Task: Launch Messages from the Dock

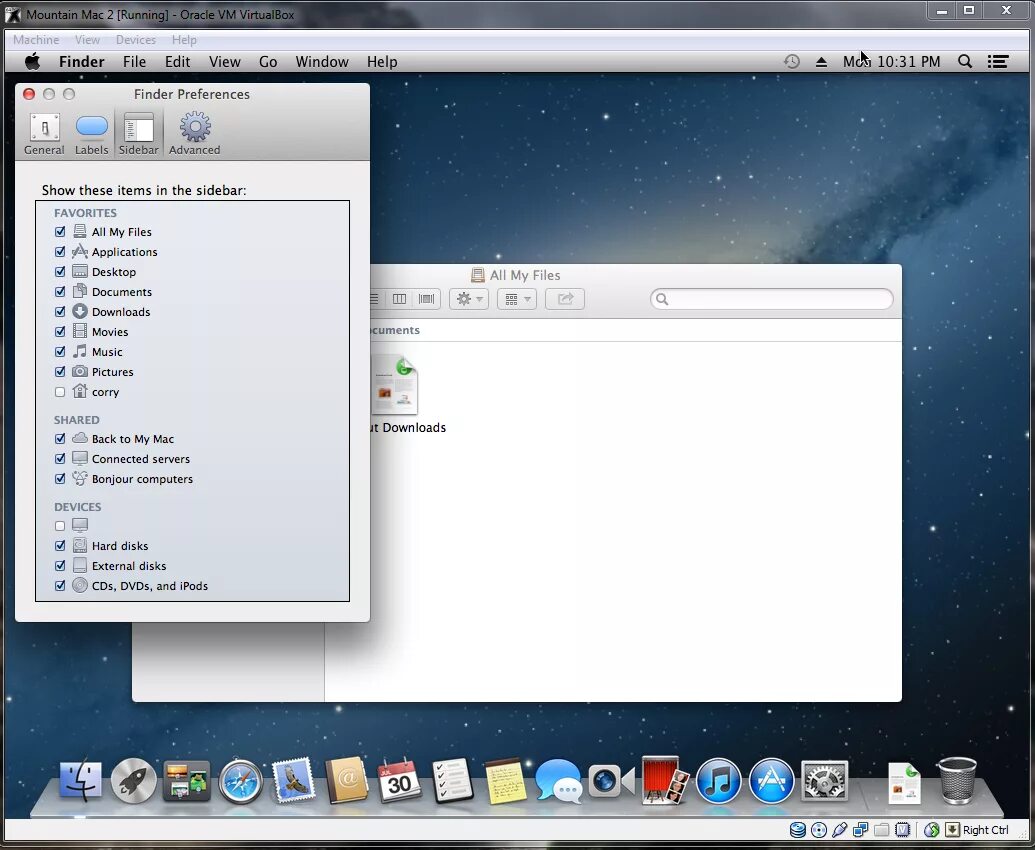Action: click(558, 781)
